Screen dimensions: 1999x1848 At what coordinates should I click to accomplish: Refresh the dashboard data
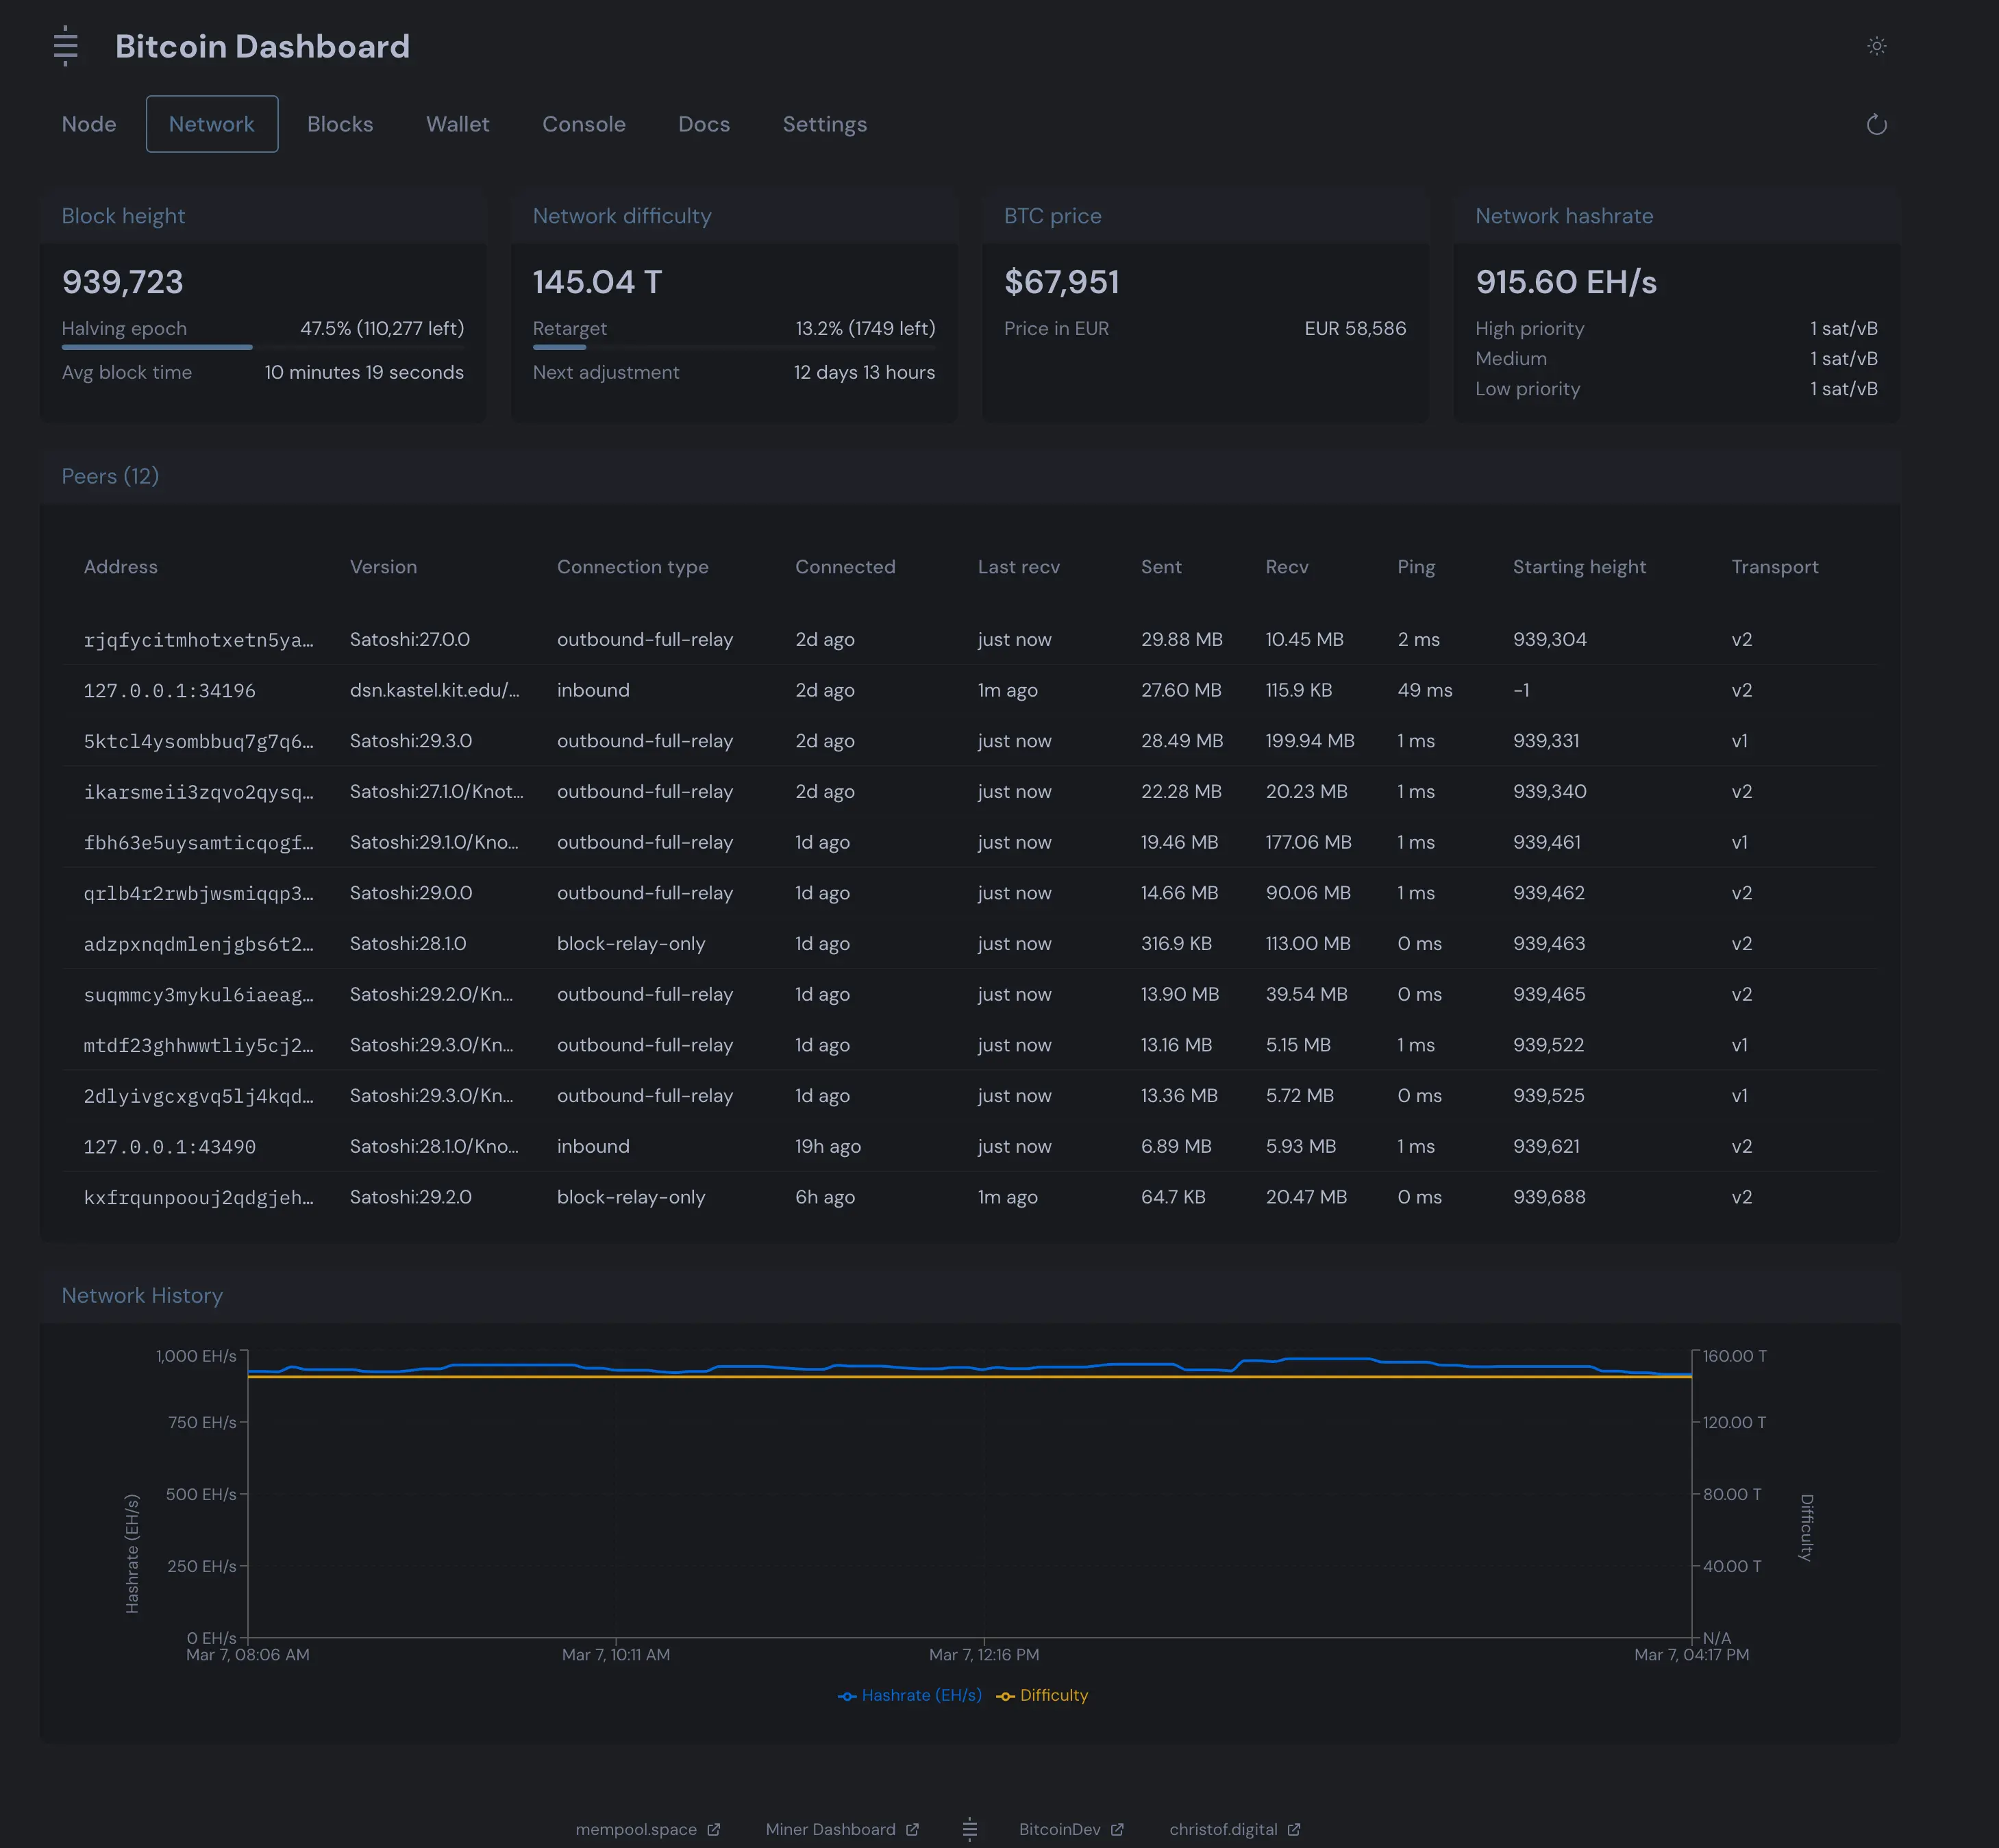[x=1876, y=124]
